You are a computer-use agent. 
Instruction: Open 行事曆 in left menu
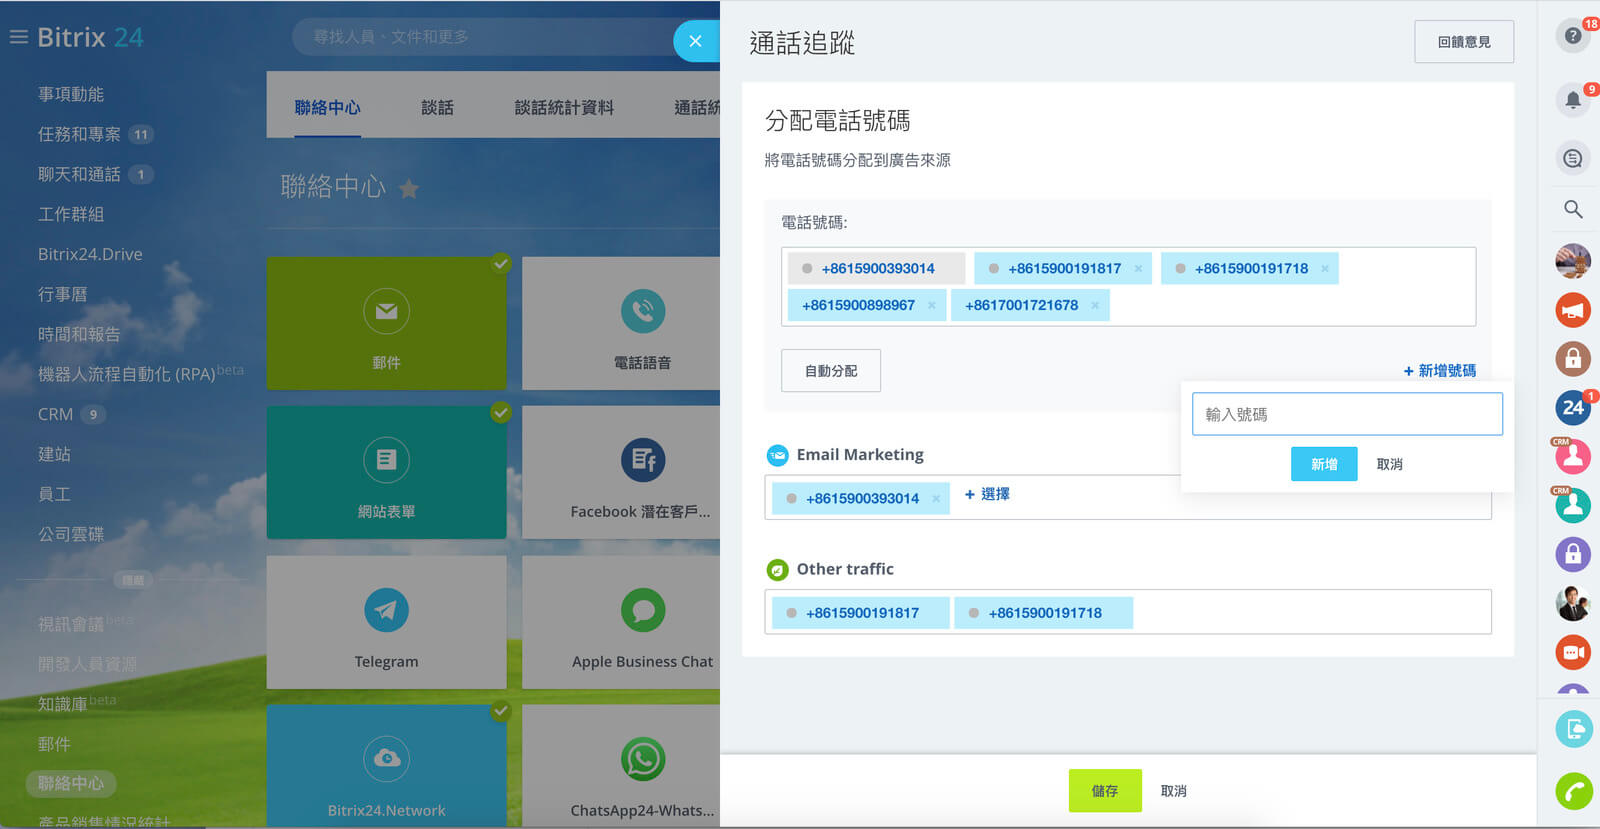[62, 294]
